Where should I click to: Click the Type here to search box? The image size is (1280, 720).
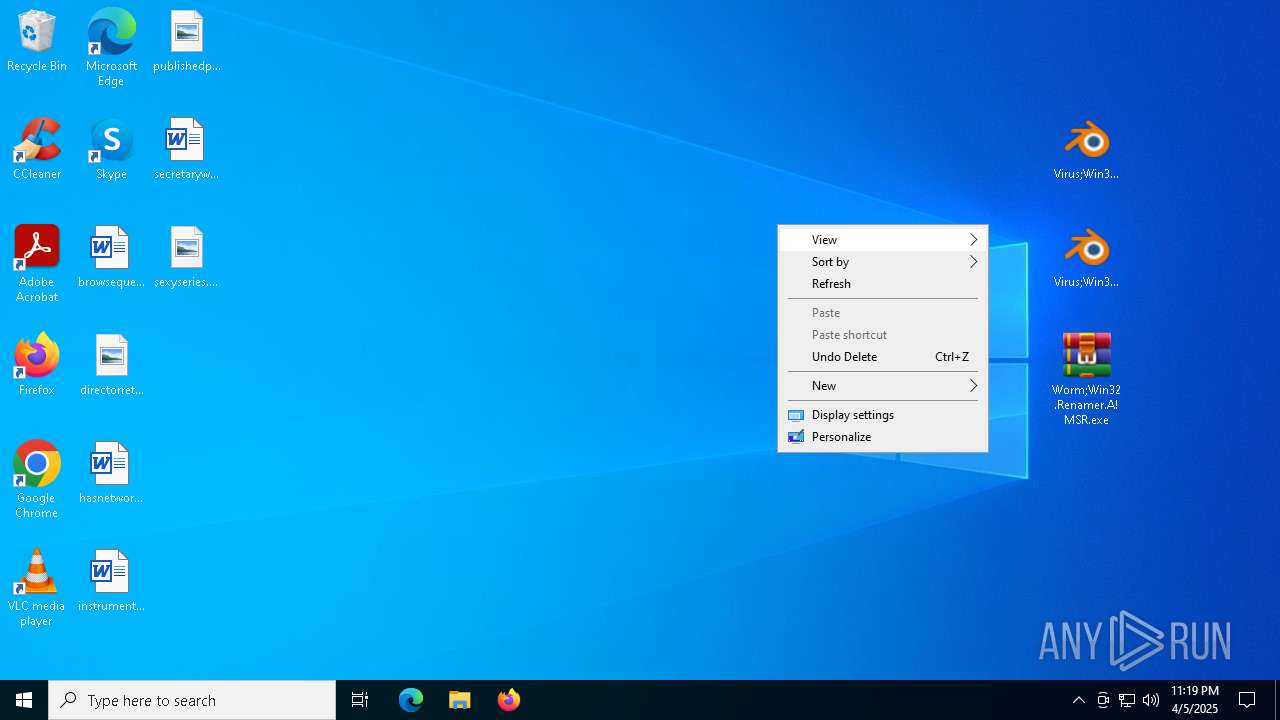(x=192, y=700)
